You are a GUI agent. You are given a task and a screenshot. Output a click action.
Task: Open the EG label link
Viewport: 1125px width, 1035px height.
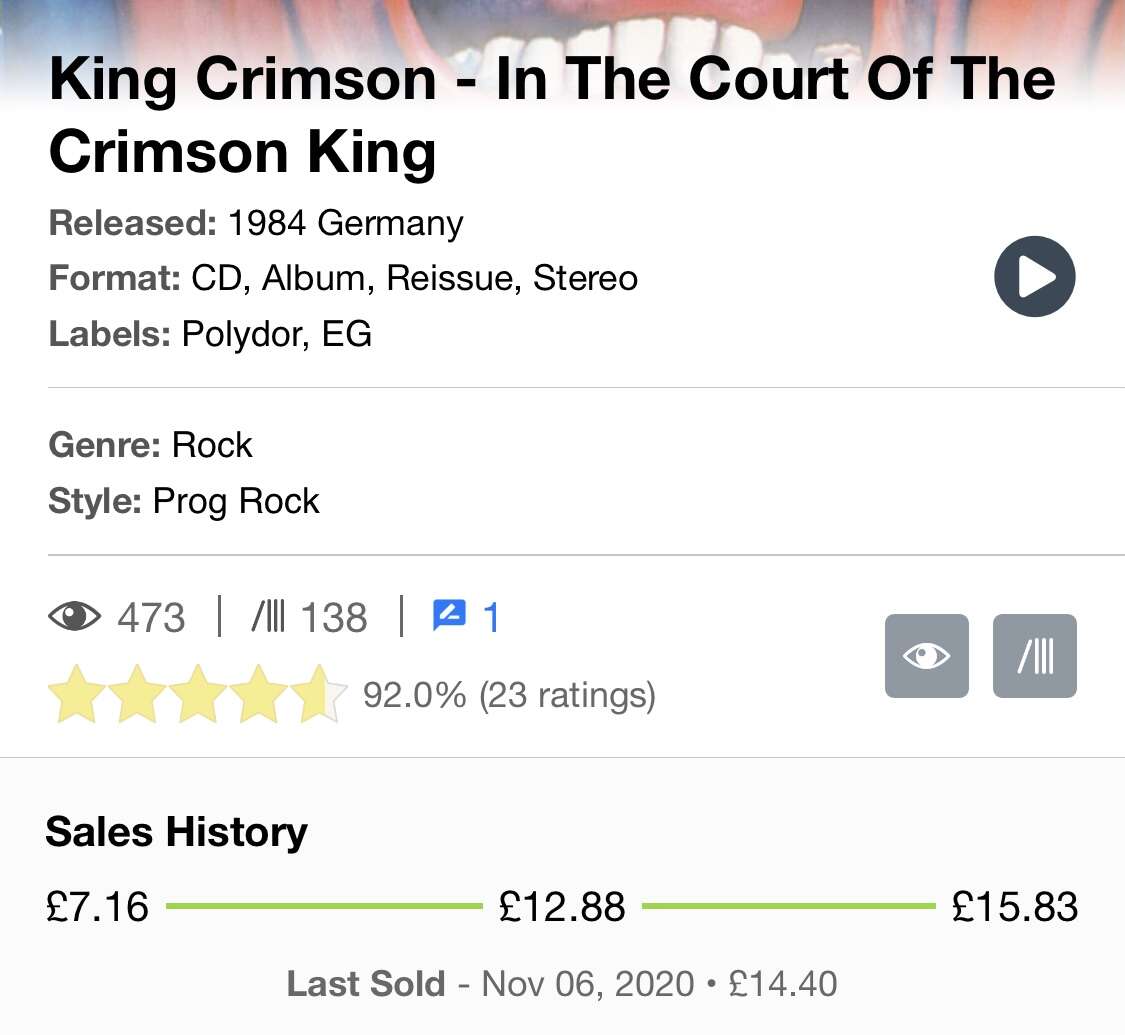click(x=347, y=334)
